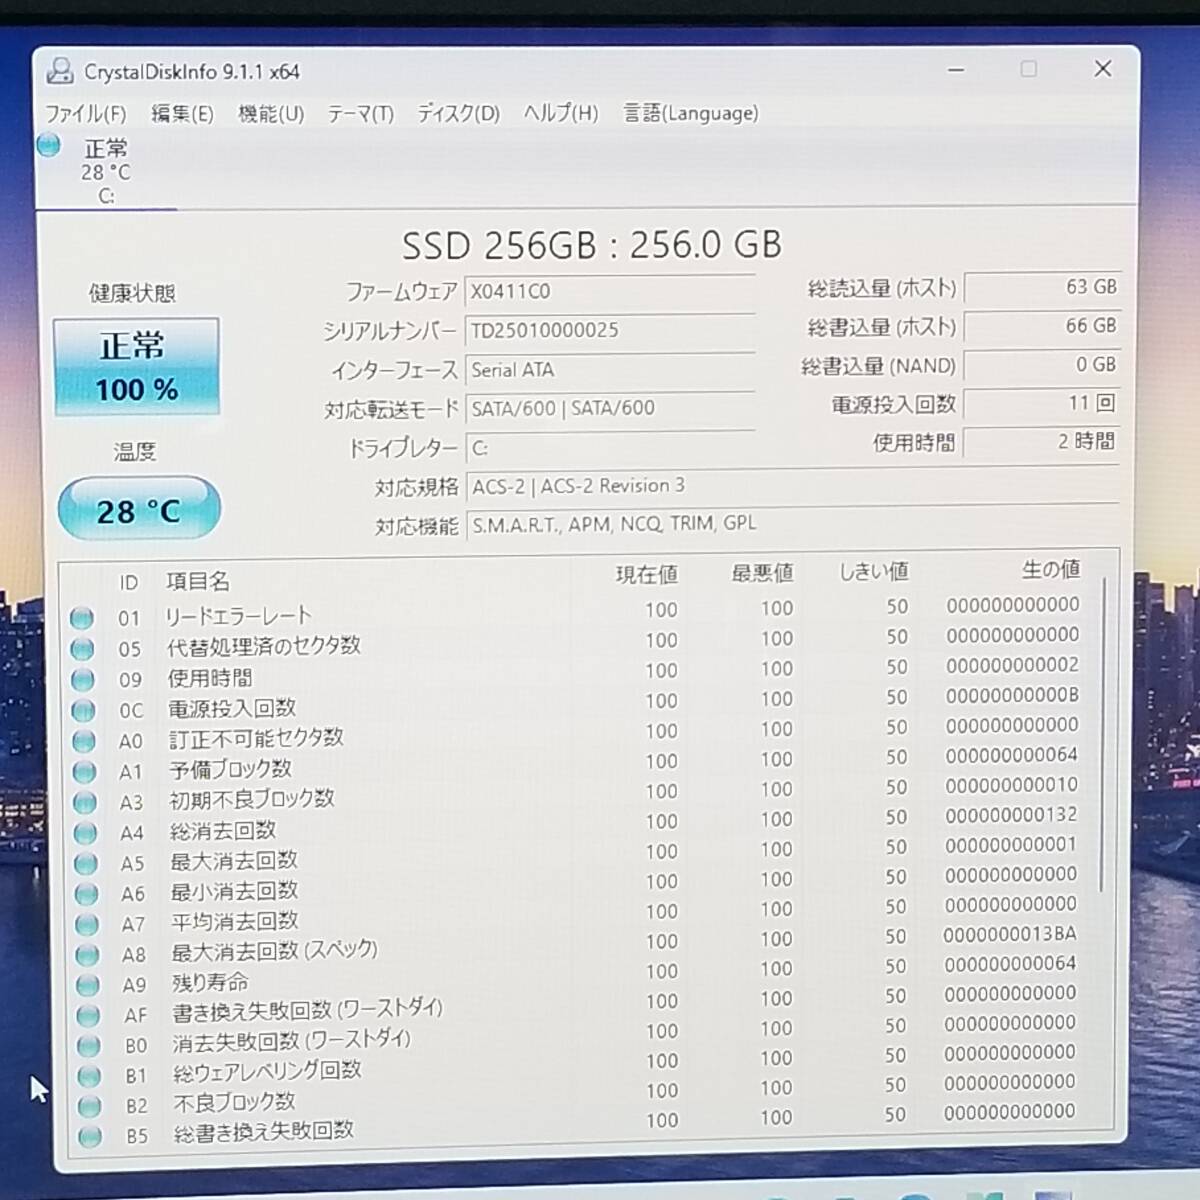Click the disk C: status orb near menu

[x=49, y=146]
